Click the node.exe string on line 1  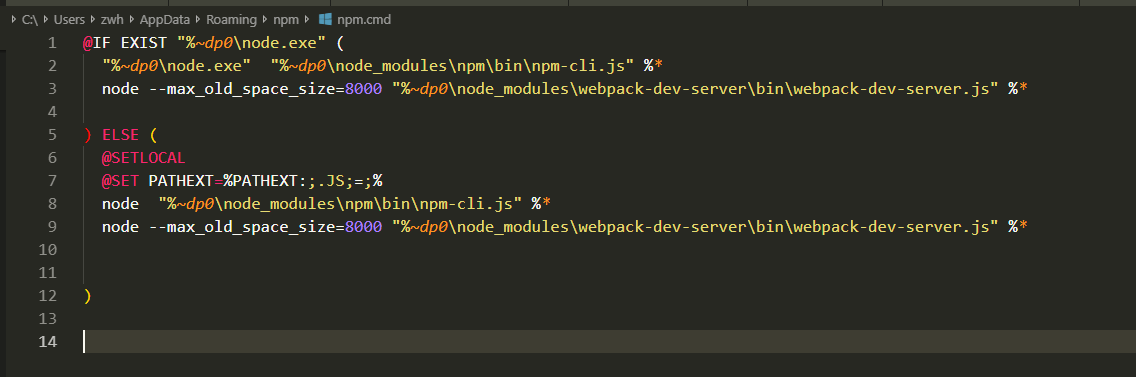(252, 43)
